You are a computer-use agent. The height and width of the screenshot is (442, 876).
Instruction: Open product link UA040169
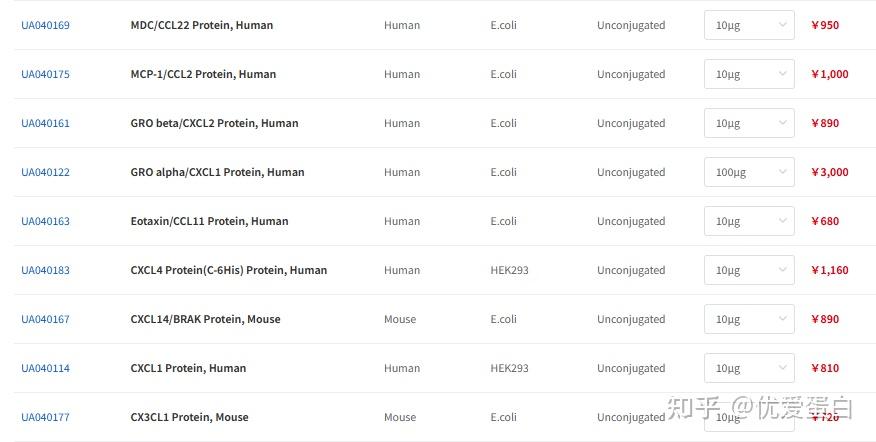coord(46,25)
